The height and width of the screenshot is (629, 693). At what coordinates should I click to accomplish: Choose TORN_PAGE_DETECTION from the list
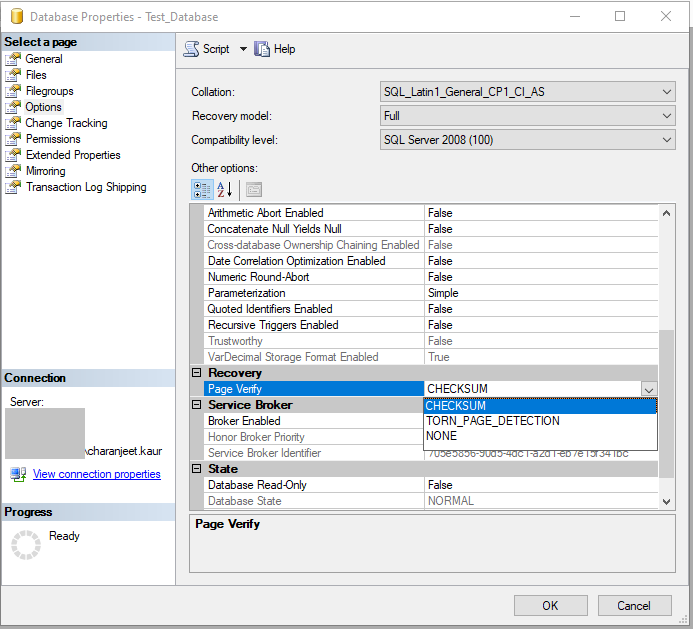[x=540, y=421]
